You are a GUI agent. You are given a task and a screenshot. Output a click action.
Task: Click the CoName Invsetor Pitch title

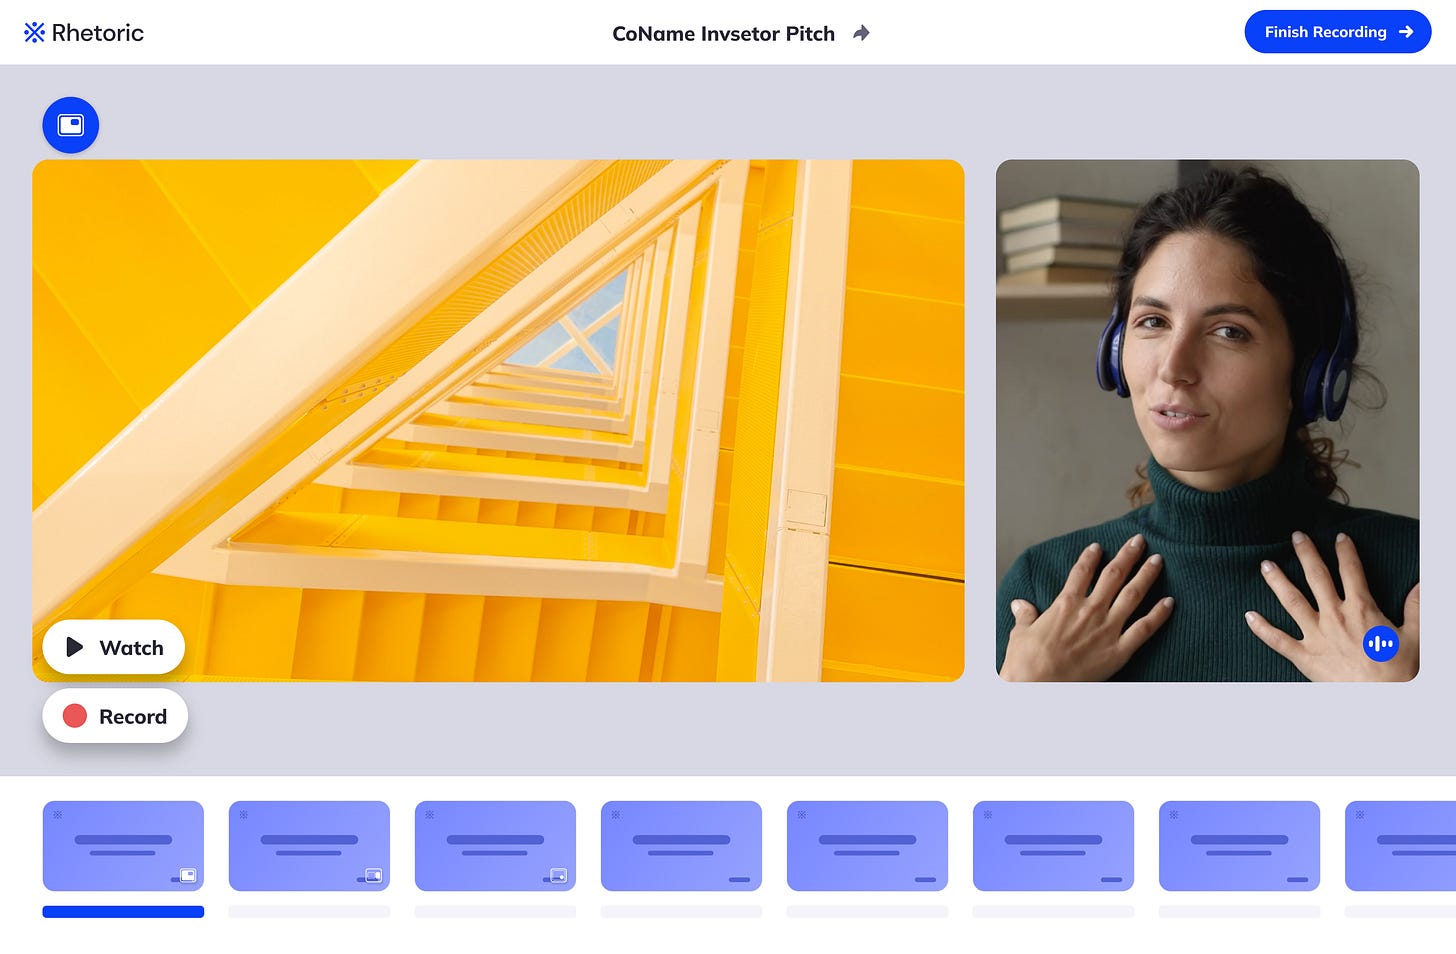(x=723, y=34)
